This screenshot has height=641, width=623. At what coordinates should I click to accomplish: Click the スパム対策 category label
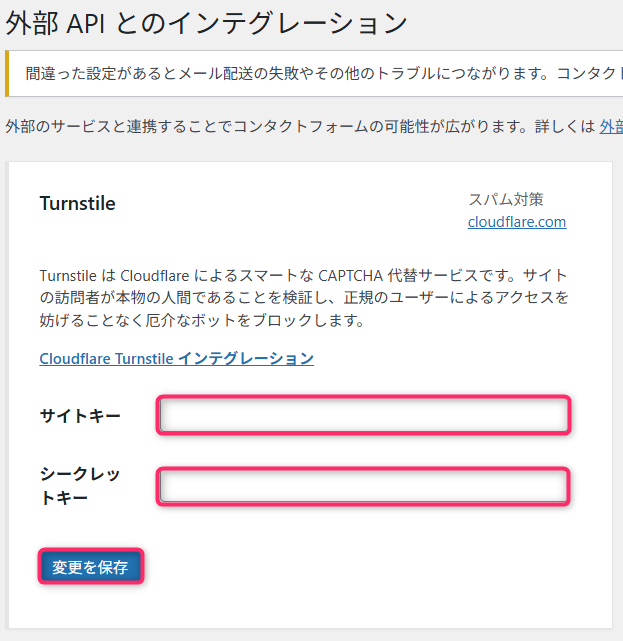pos(505,199)
